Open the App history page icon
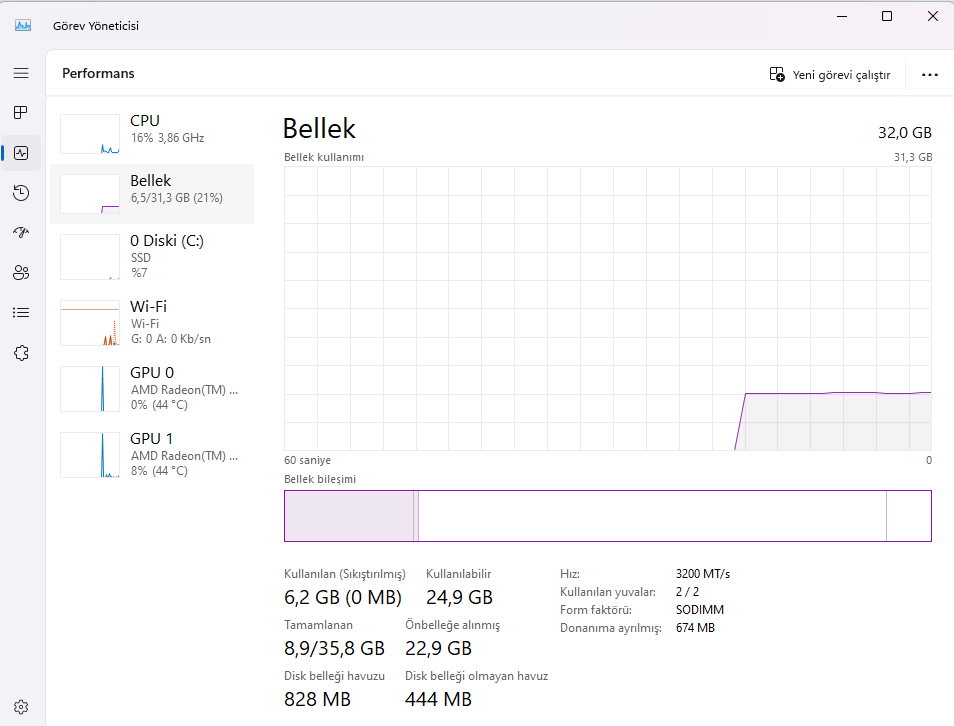The image size is (954, 726). 21,193
